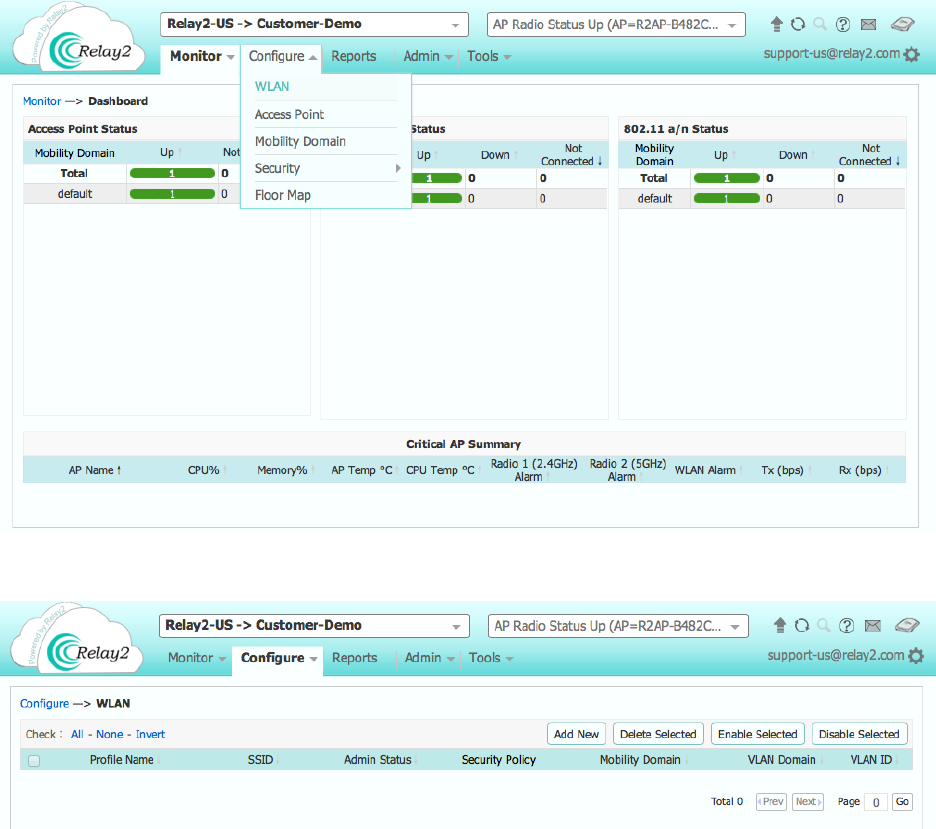The height and width of the screenshot is (829, 936).
Task: Click the Check None link
Action: coord(110,734)
